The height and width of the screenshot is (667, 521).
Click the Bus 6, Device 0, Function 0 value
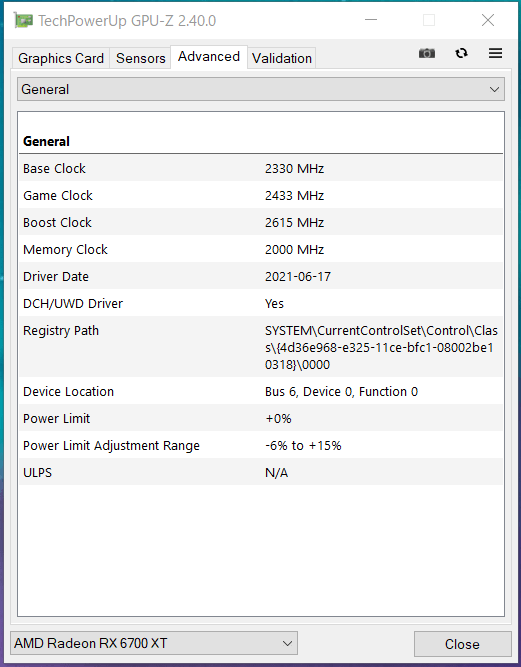click(x=342, y=391)
